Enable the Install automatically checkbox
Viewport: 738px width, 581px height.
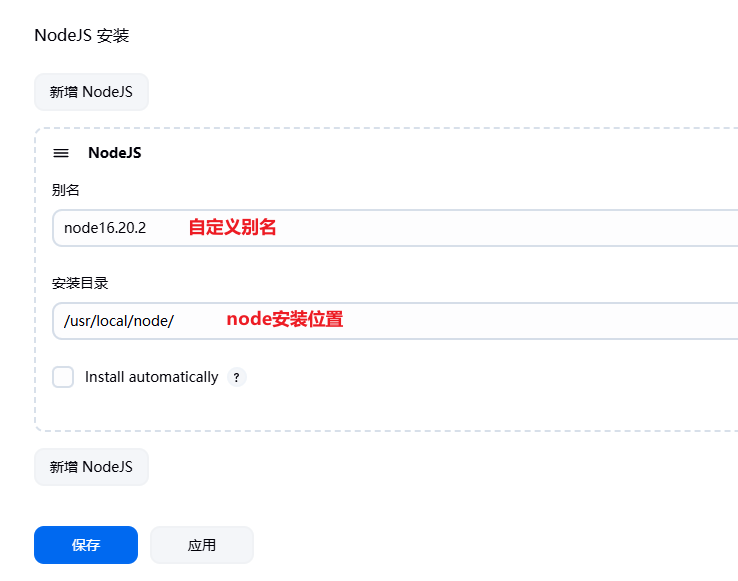pyautogui.click(x=63, y=377)
